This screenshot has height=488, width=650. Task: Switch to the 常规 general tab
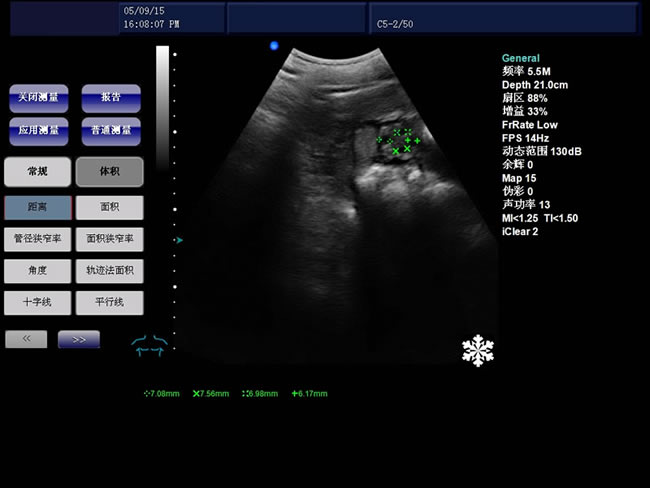coord(38,172)
